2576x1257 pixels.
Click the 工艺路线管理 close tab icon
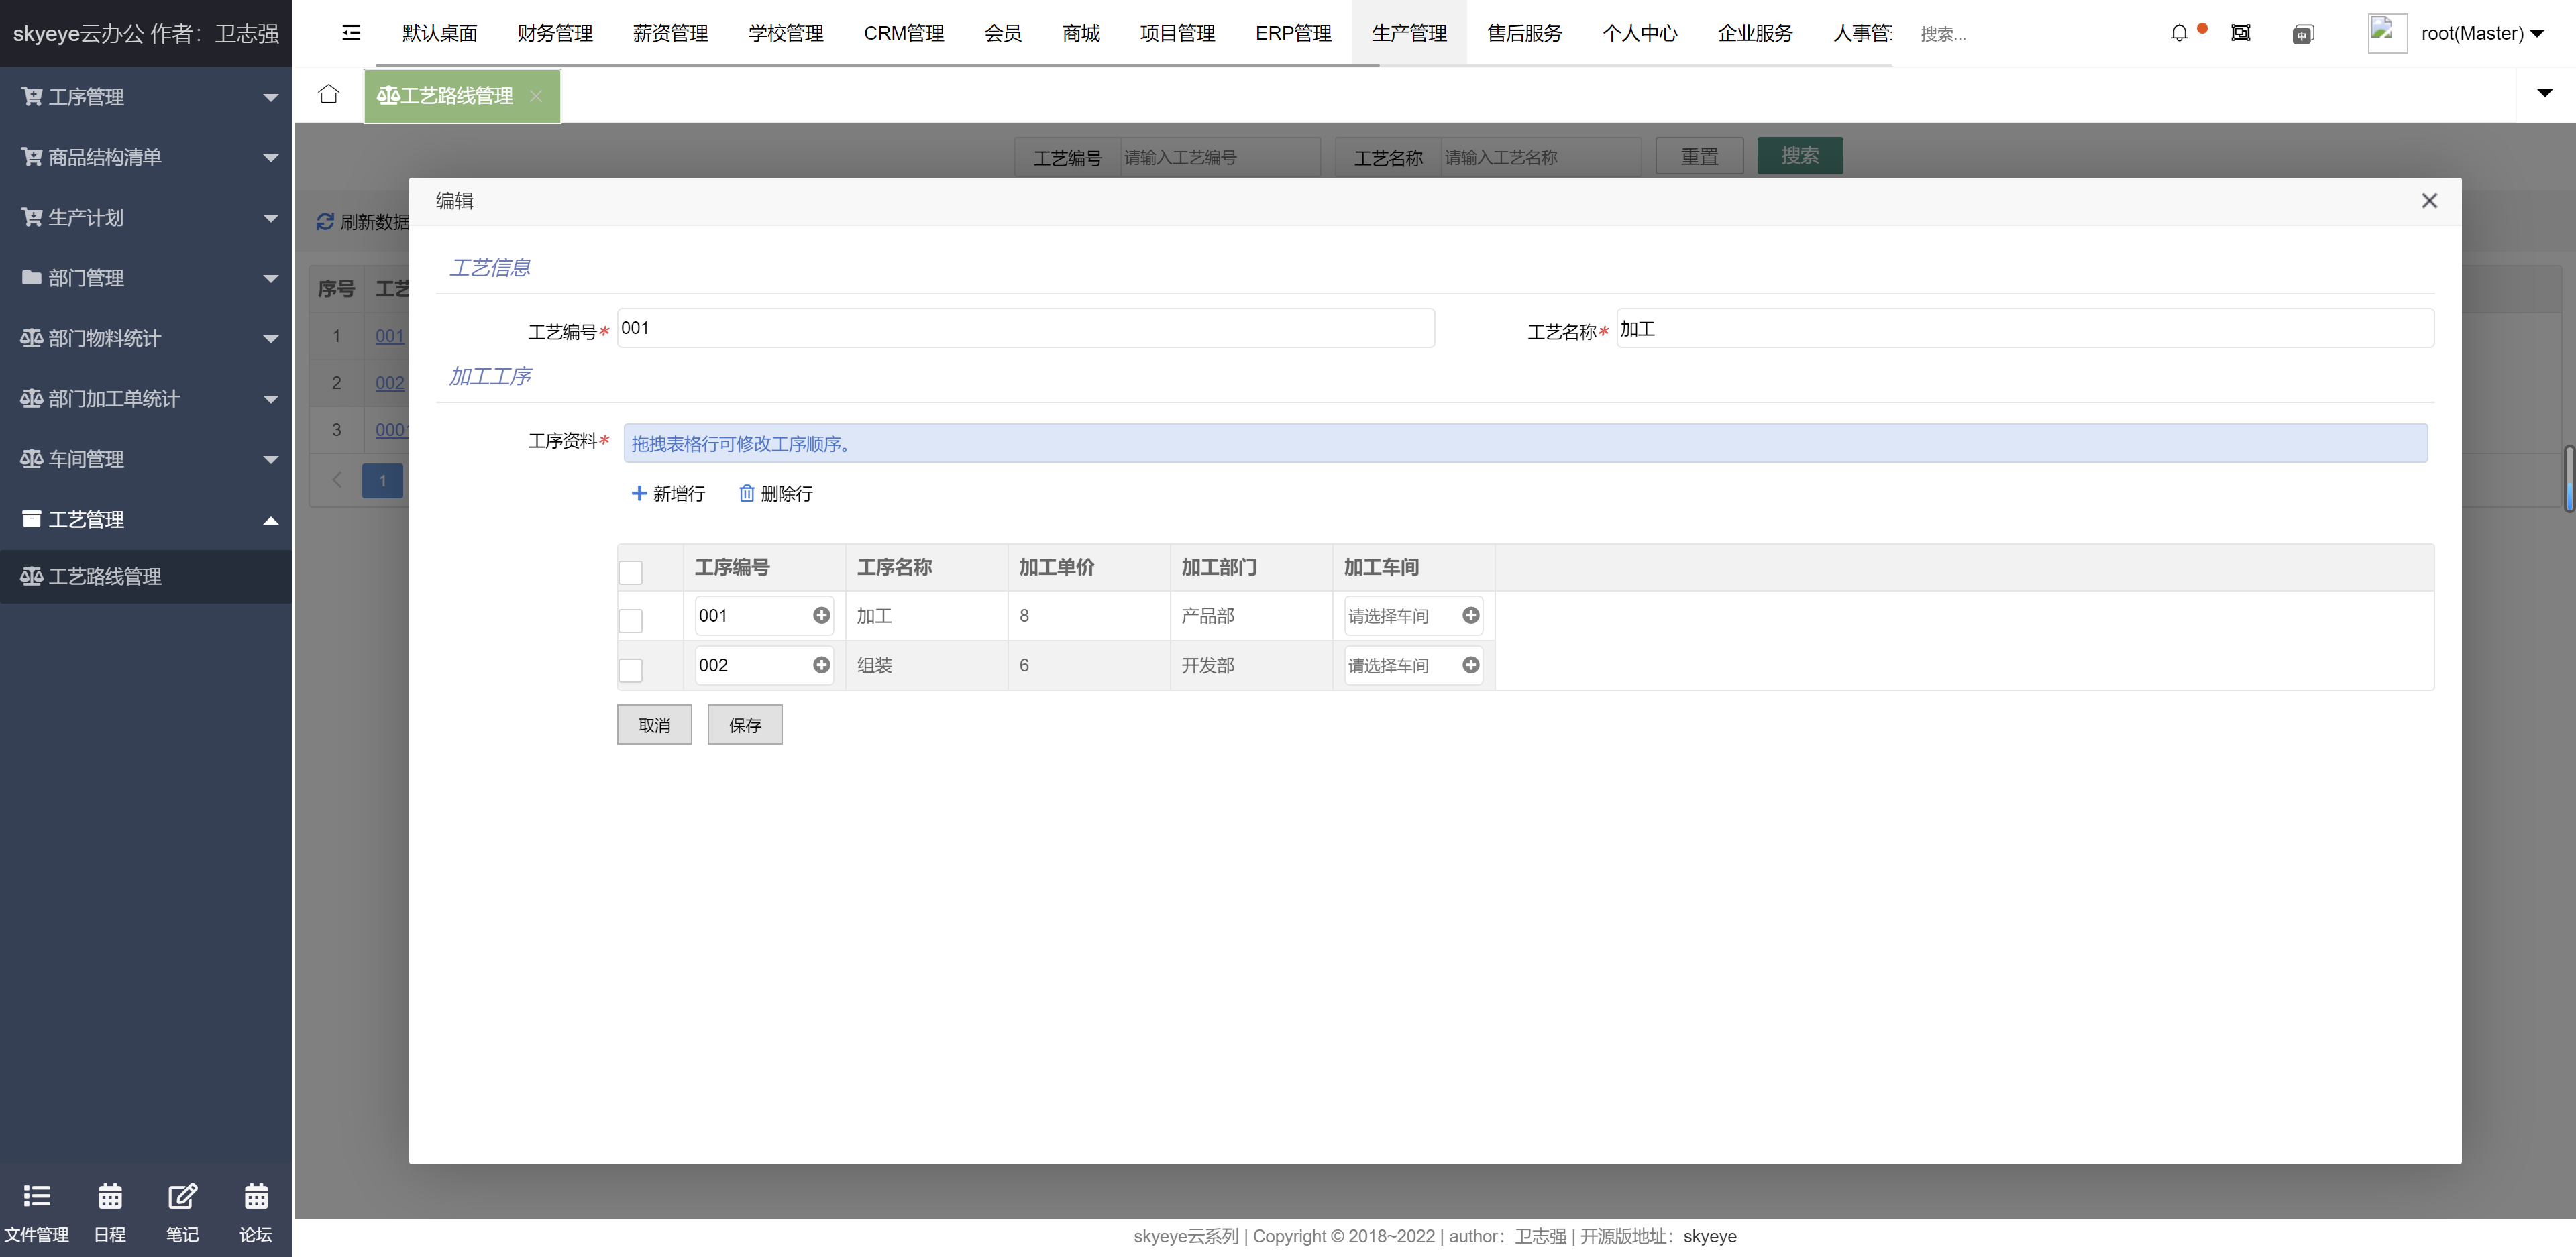click(x=539, y=95)
